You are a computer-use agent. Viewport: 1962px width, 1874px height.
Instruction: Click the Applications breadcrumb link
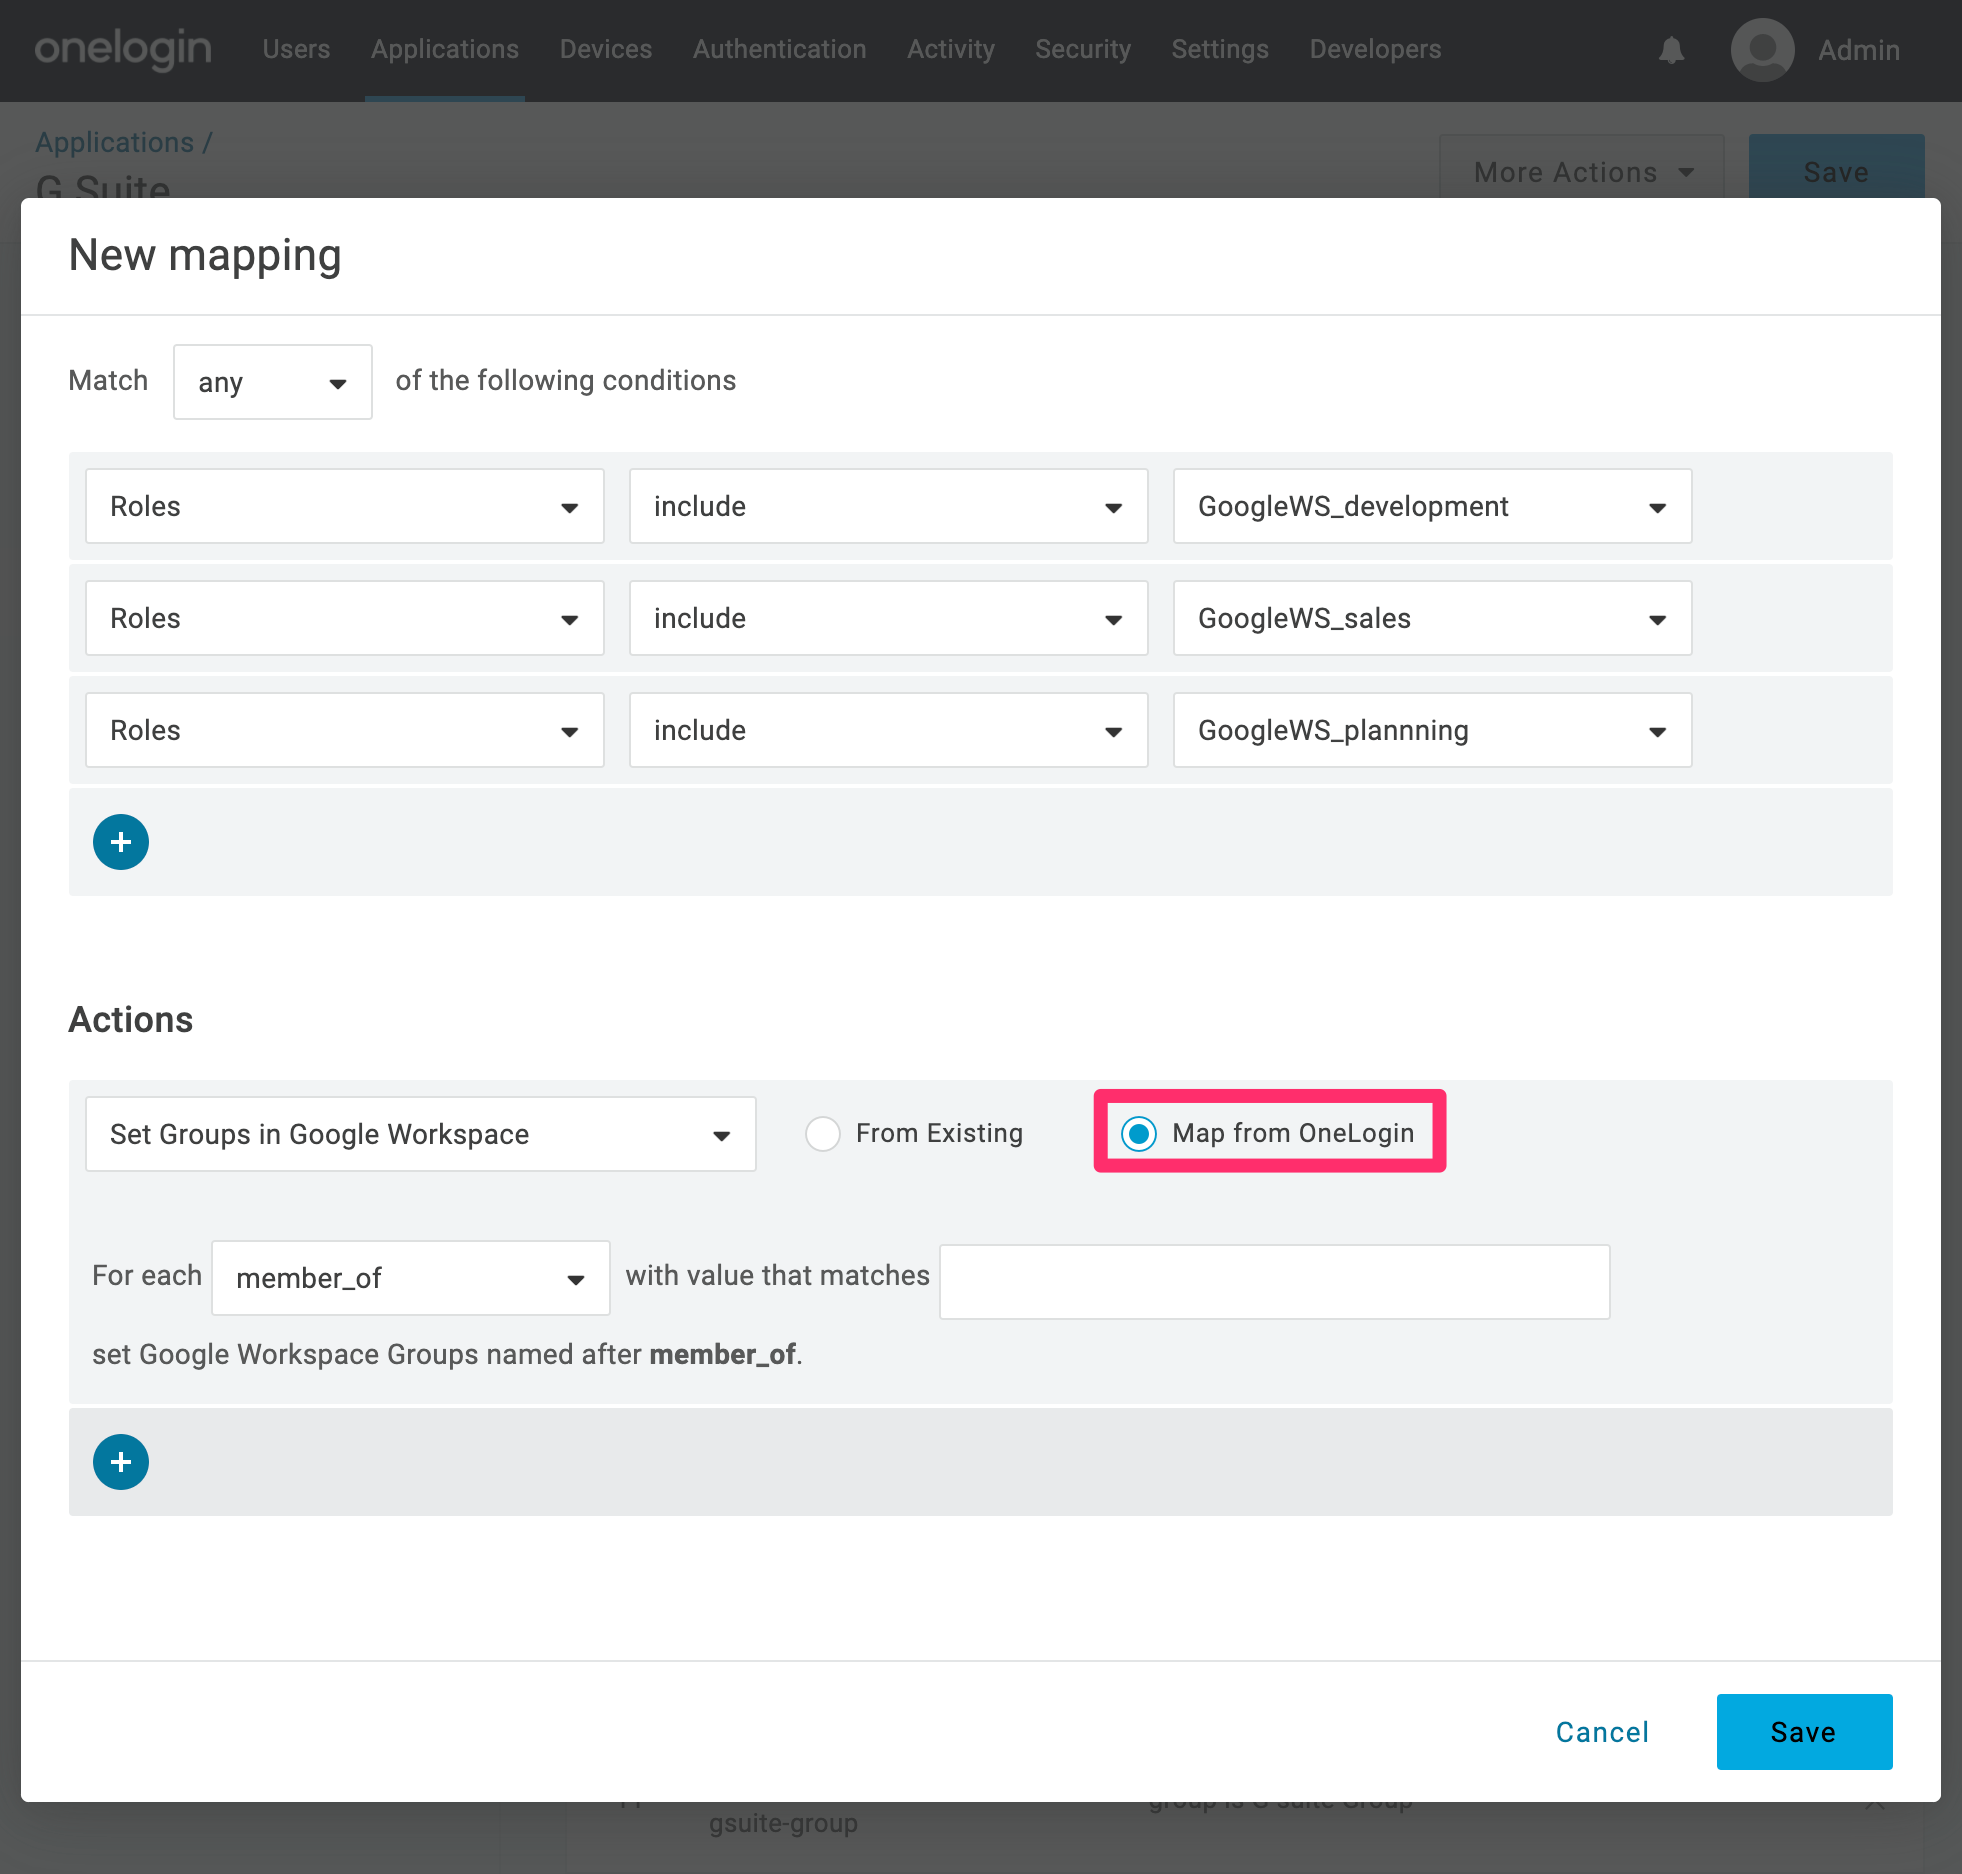pos(115,142)
